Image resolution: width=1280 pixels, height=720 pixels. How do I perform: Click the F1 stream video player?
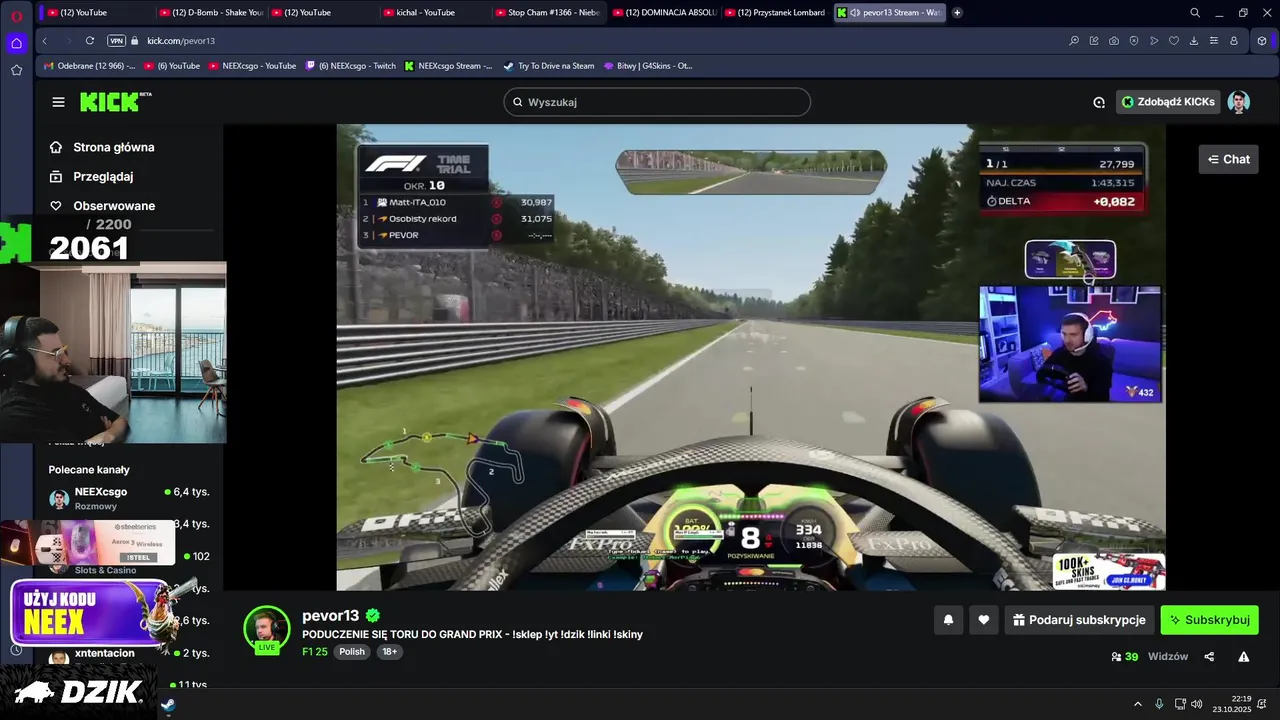coord(751,357)
